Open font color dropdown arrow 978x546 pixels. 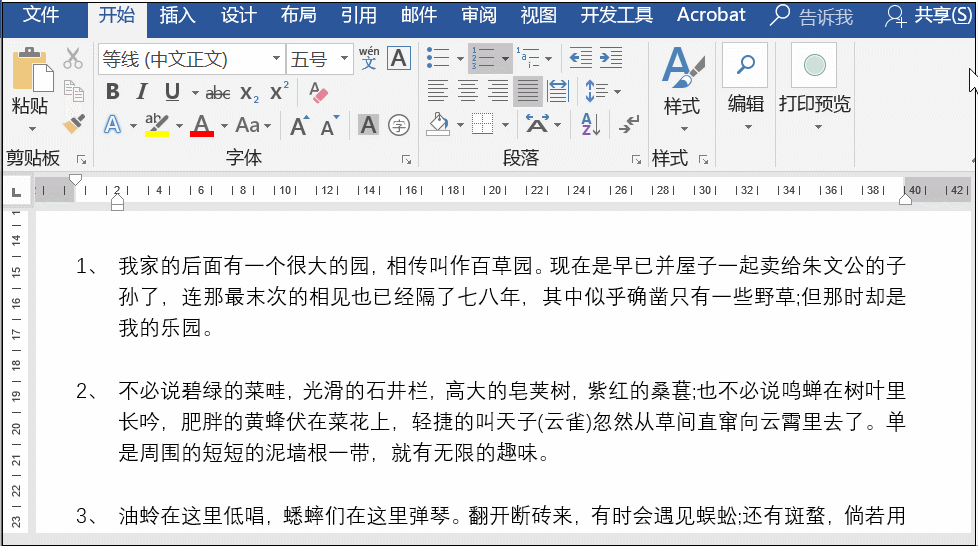tap(224, 125)
